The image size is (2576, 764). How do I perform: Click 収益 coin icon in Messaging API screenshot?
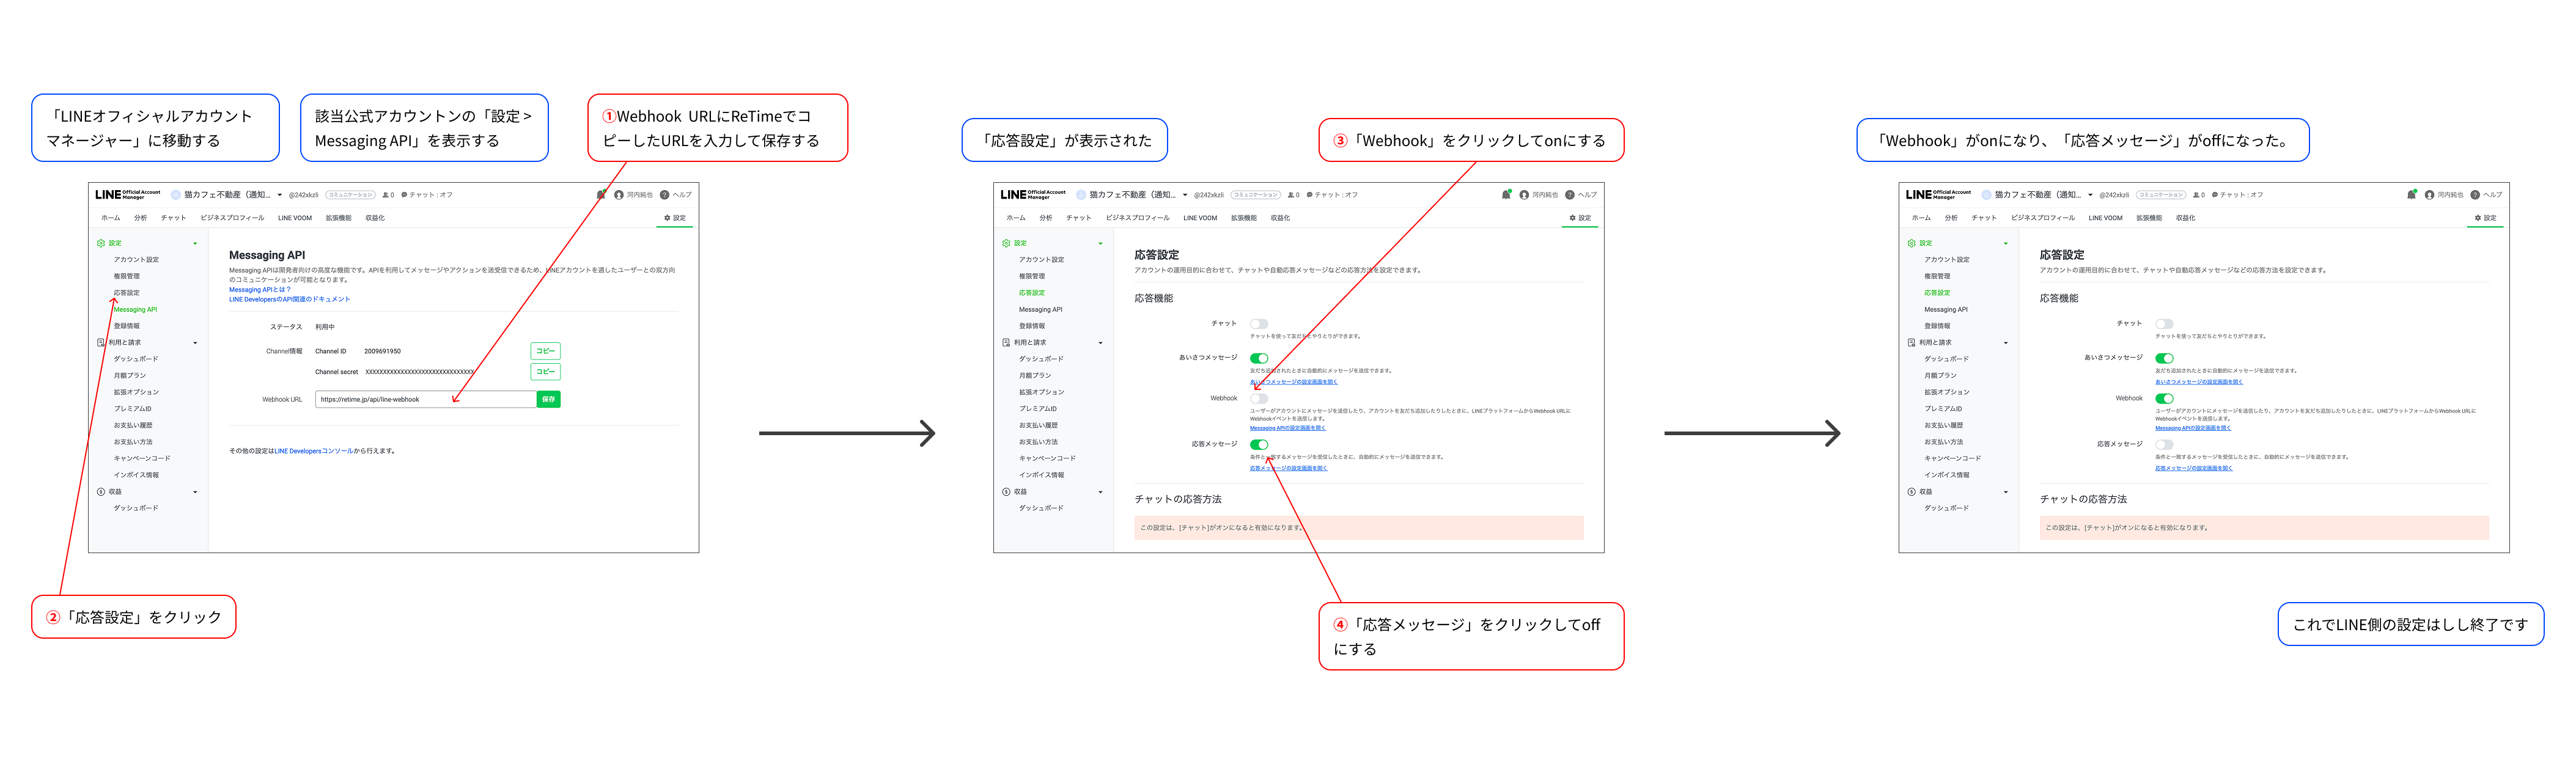click(101, 492)
